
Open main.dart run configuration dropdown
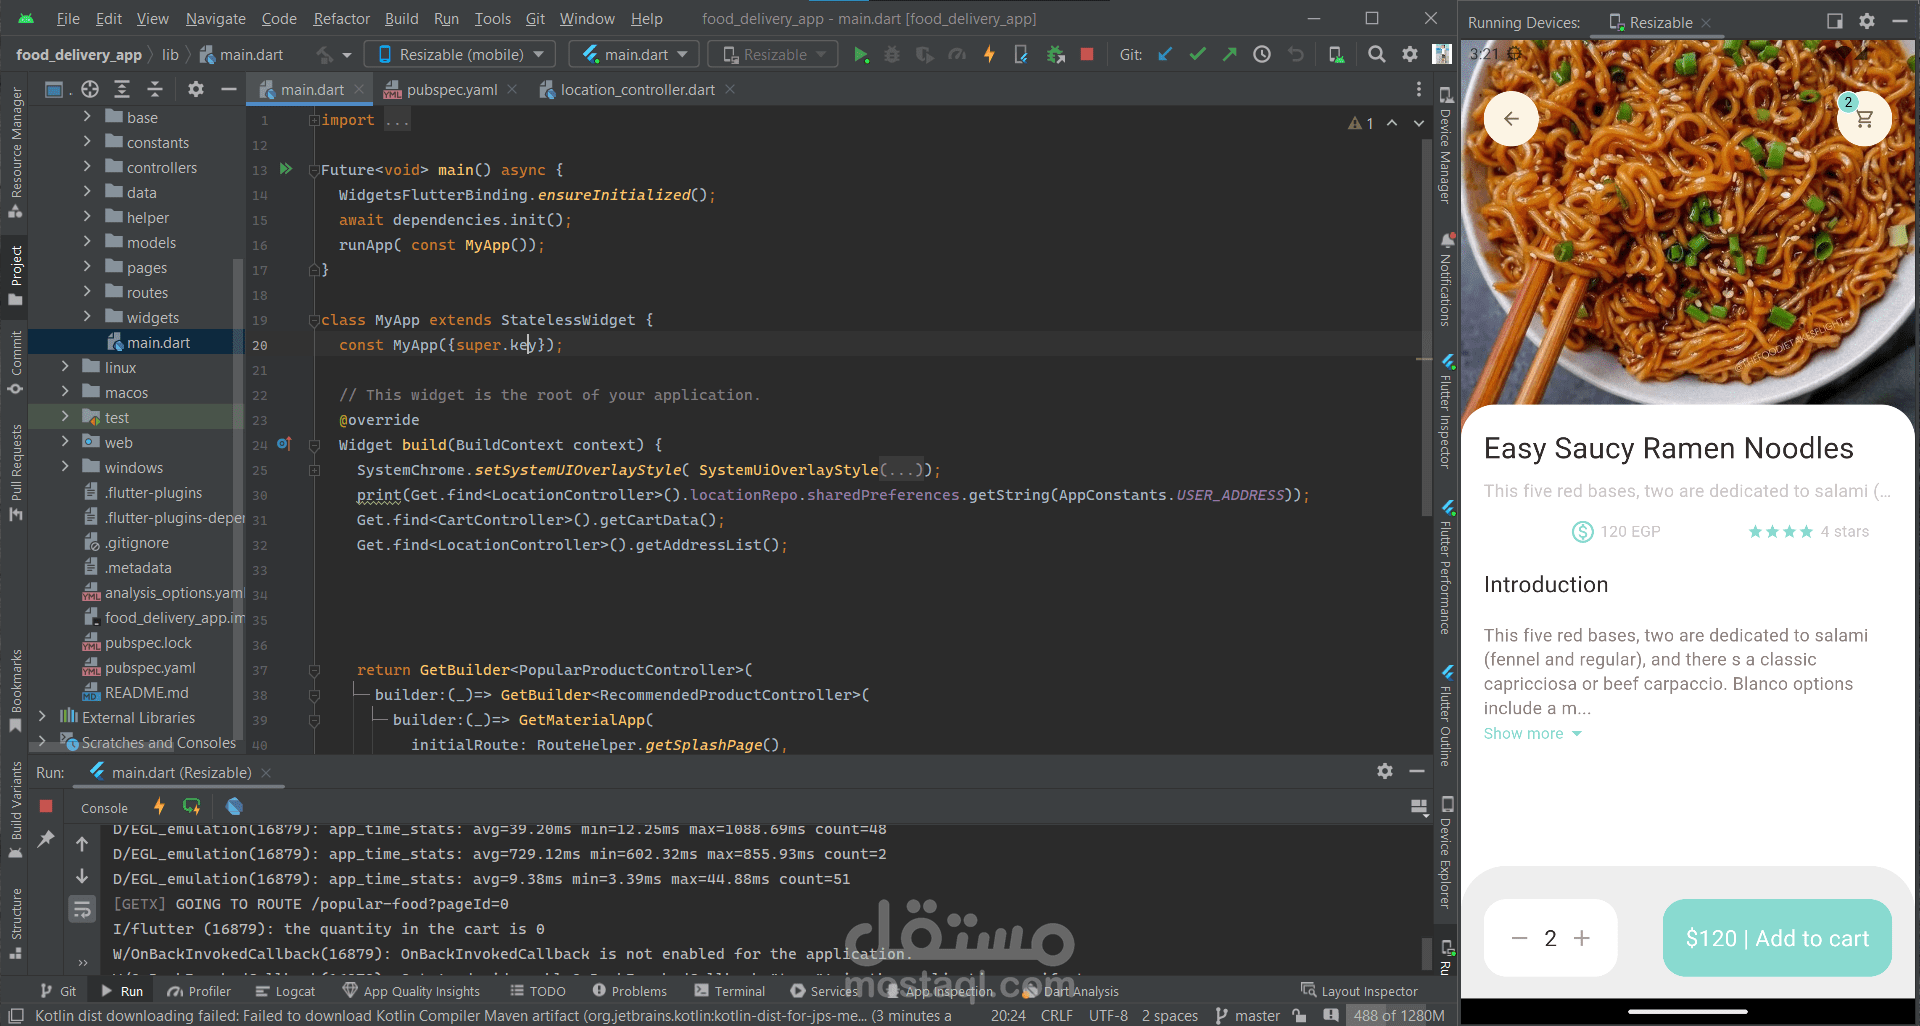[x=634, y=55]
